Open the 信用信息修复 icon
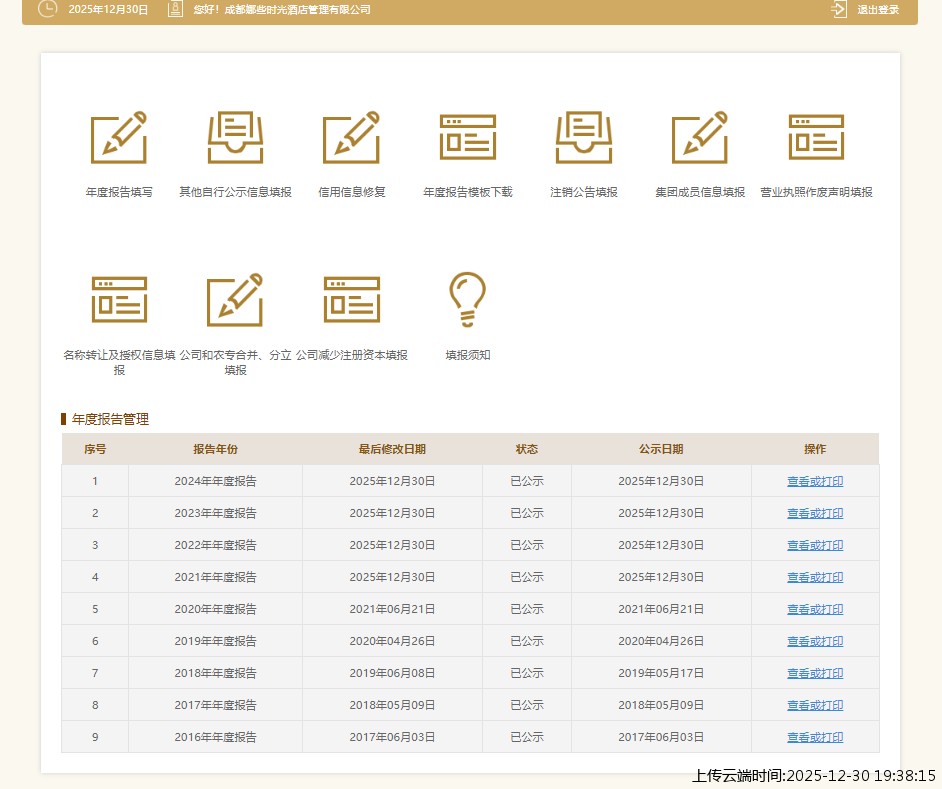This screenshot has width=942, height=789. pyautogui.click(x=351, y=138)
